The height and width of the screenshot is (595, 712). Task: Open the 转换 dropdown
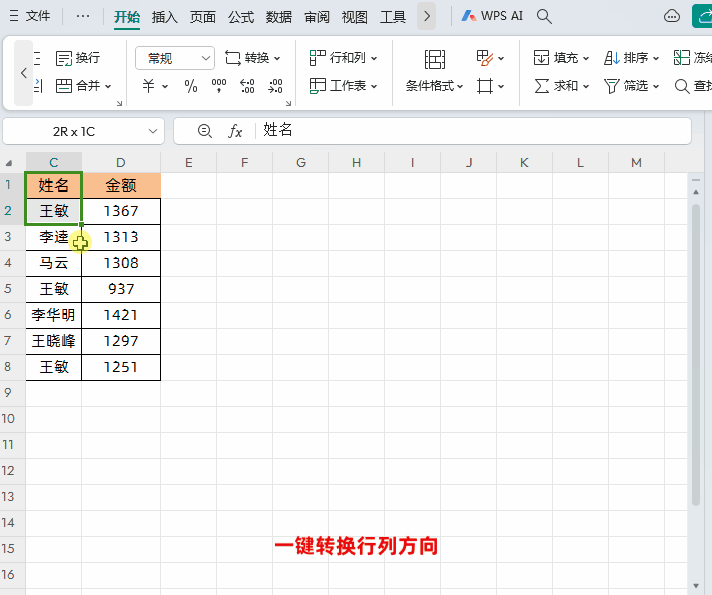tap(253, 58)
